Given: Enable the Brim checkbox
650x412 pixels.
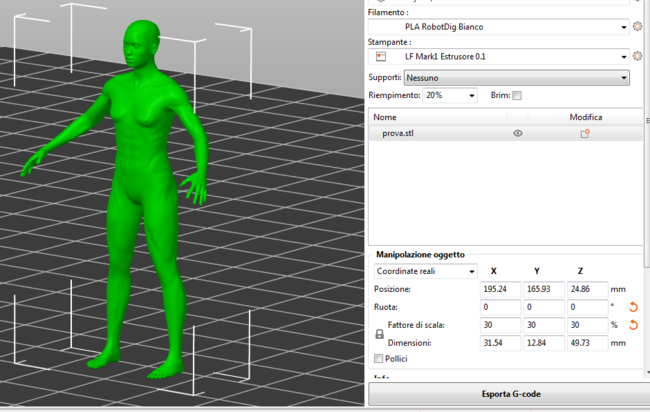Looking at the screenshot, I should click(x=517, y=96).
